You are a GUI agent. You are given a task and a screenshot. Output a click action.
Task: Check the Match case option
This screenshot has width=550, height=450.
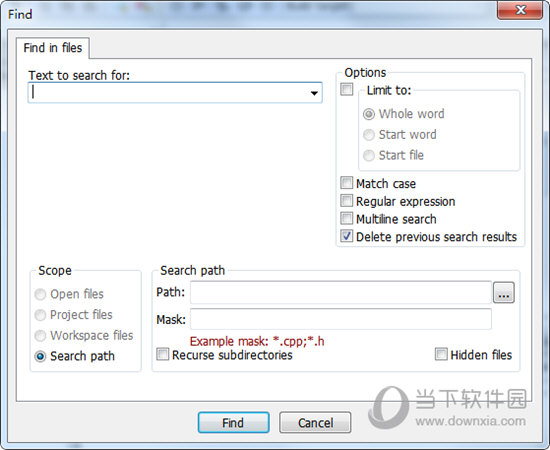pyautogui.click(x=347, y=183)
